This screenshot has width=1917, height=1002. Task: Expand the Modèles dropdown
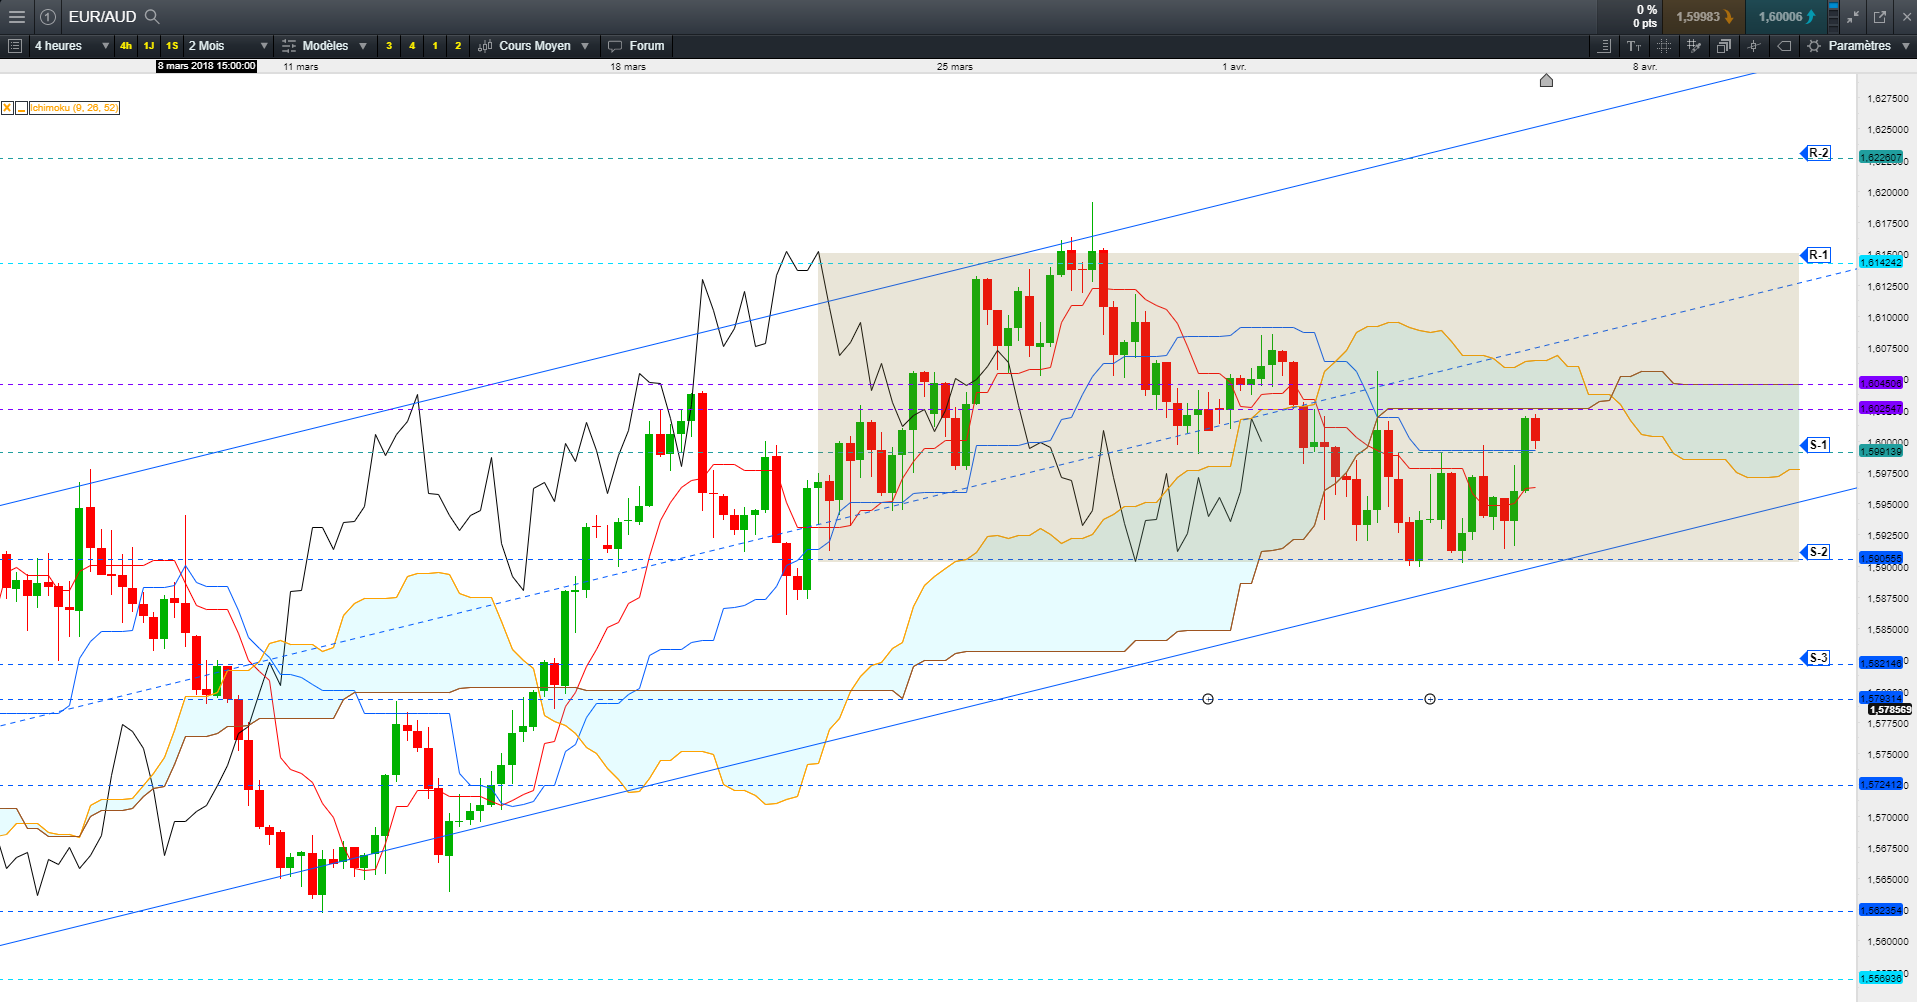click(x=363, y=46)
